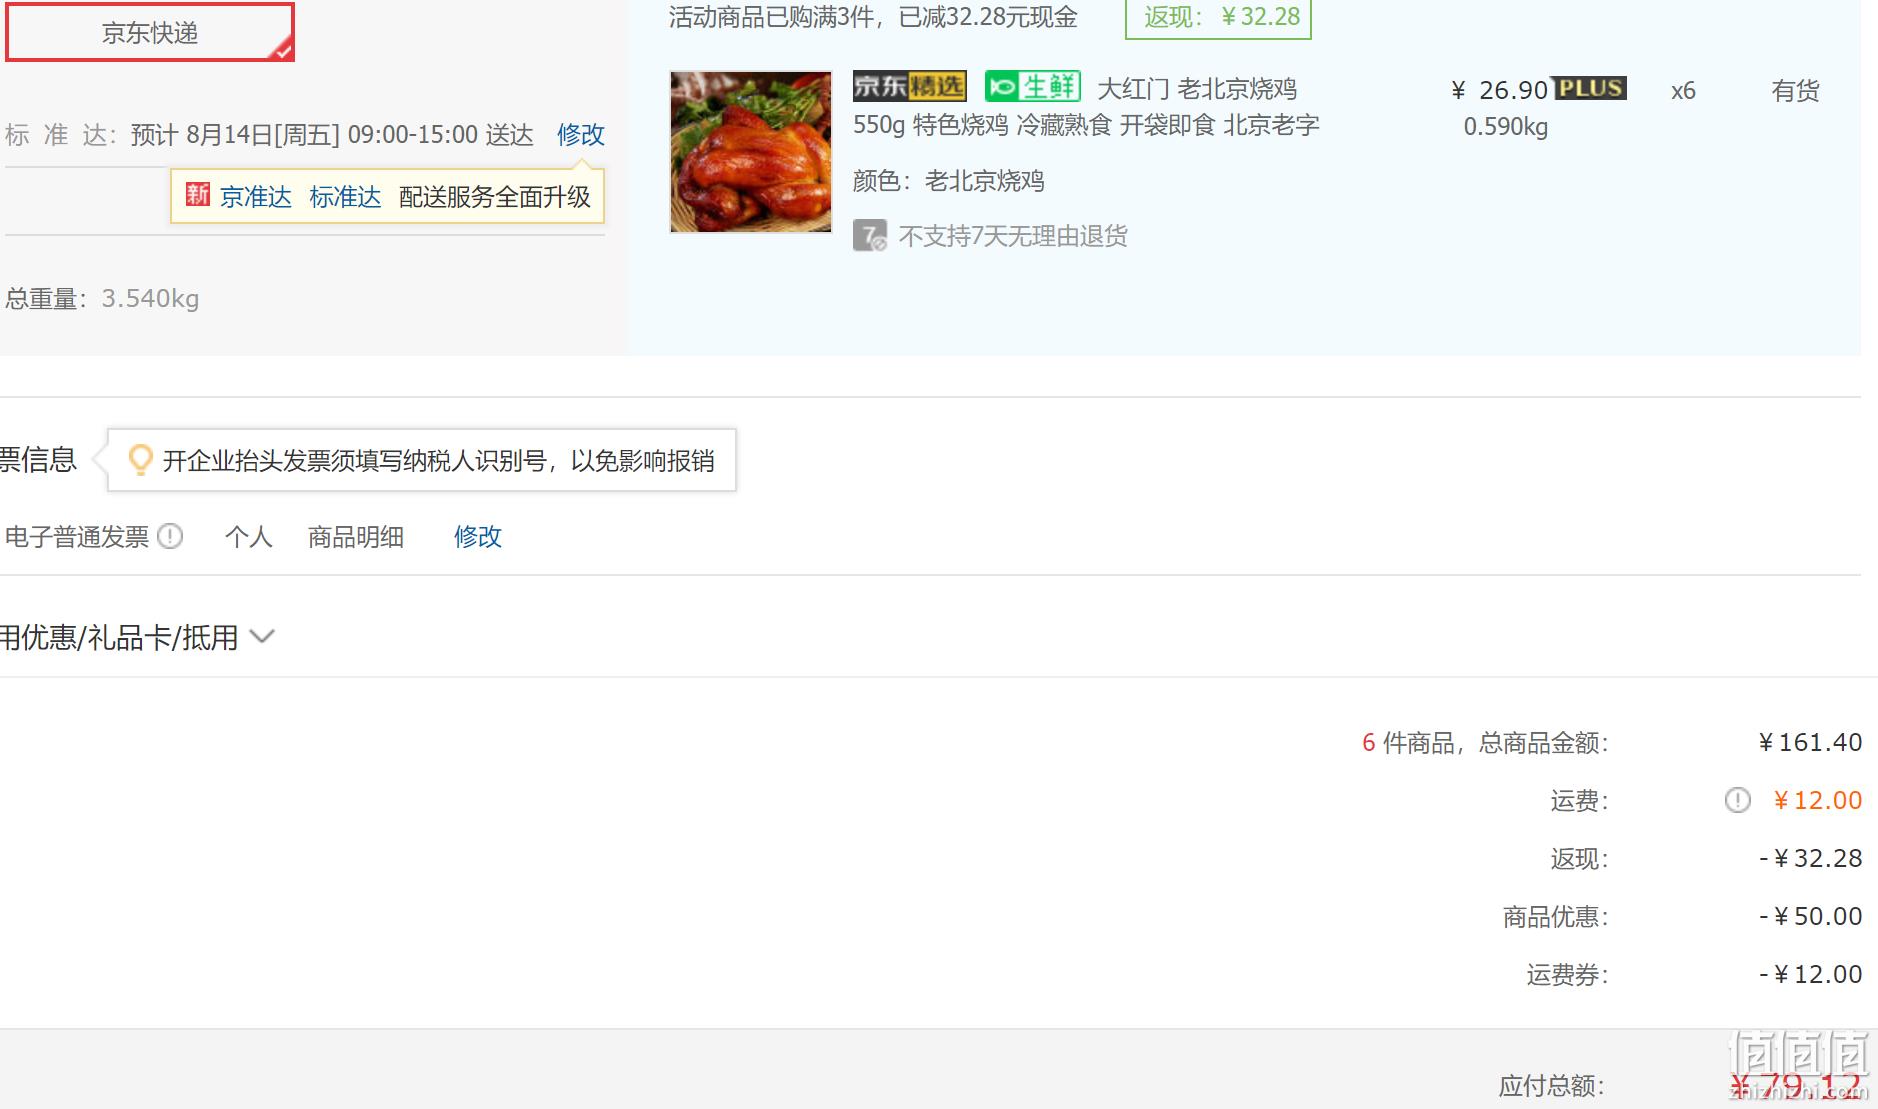
Task: Click the 总重量 3.540kg text
Action: (102, 299)
